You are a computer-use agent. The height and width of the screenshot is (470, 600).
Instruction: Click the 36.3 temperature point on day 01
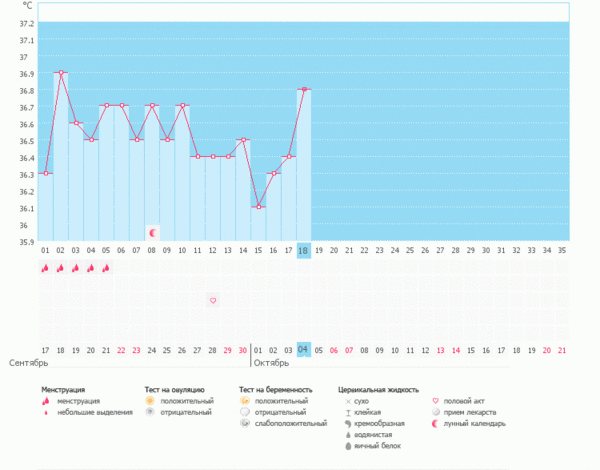(46, 173)
